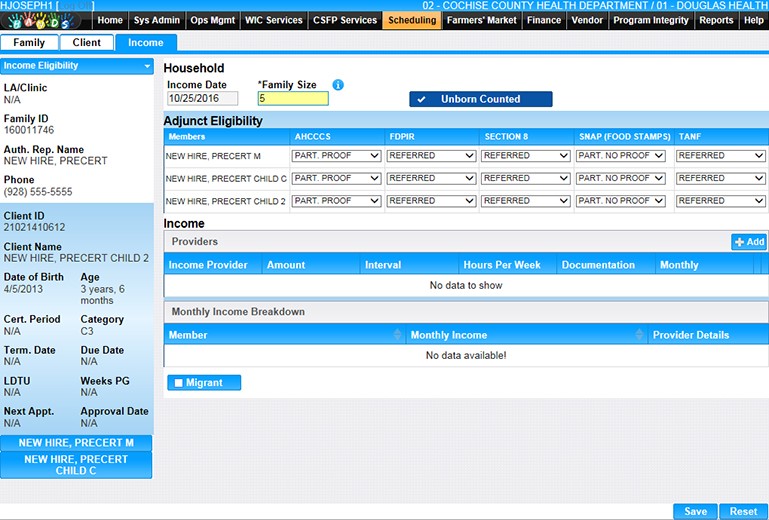
Task: Switch to the Client tab
Action: [x=87, y=43]
